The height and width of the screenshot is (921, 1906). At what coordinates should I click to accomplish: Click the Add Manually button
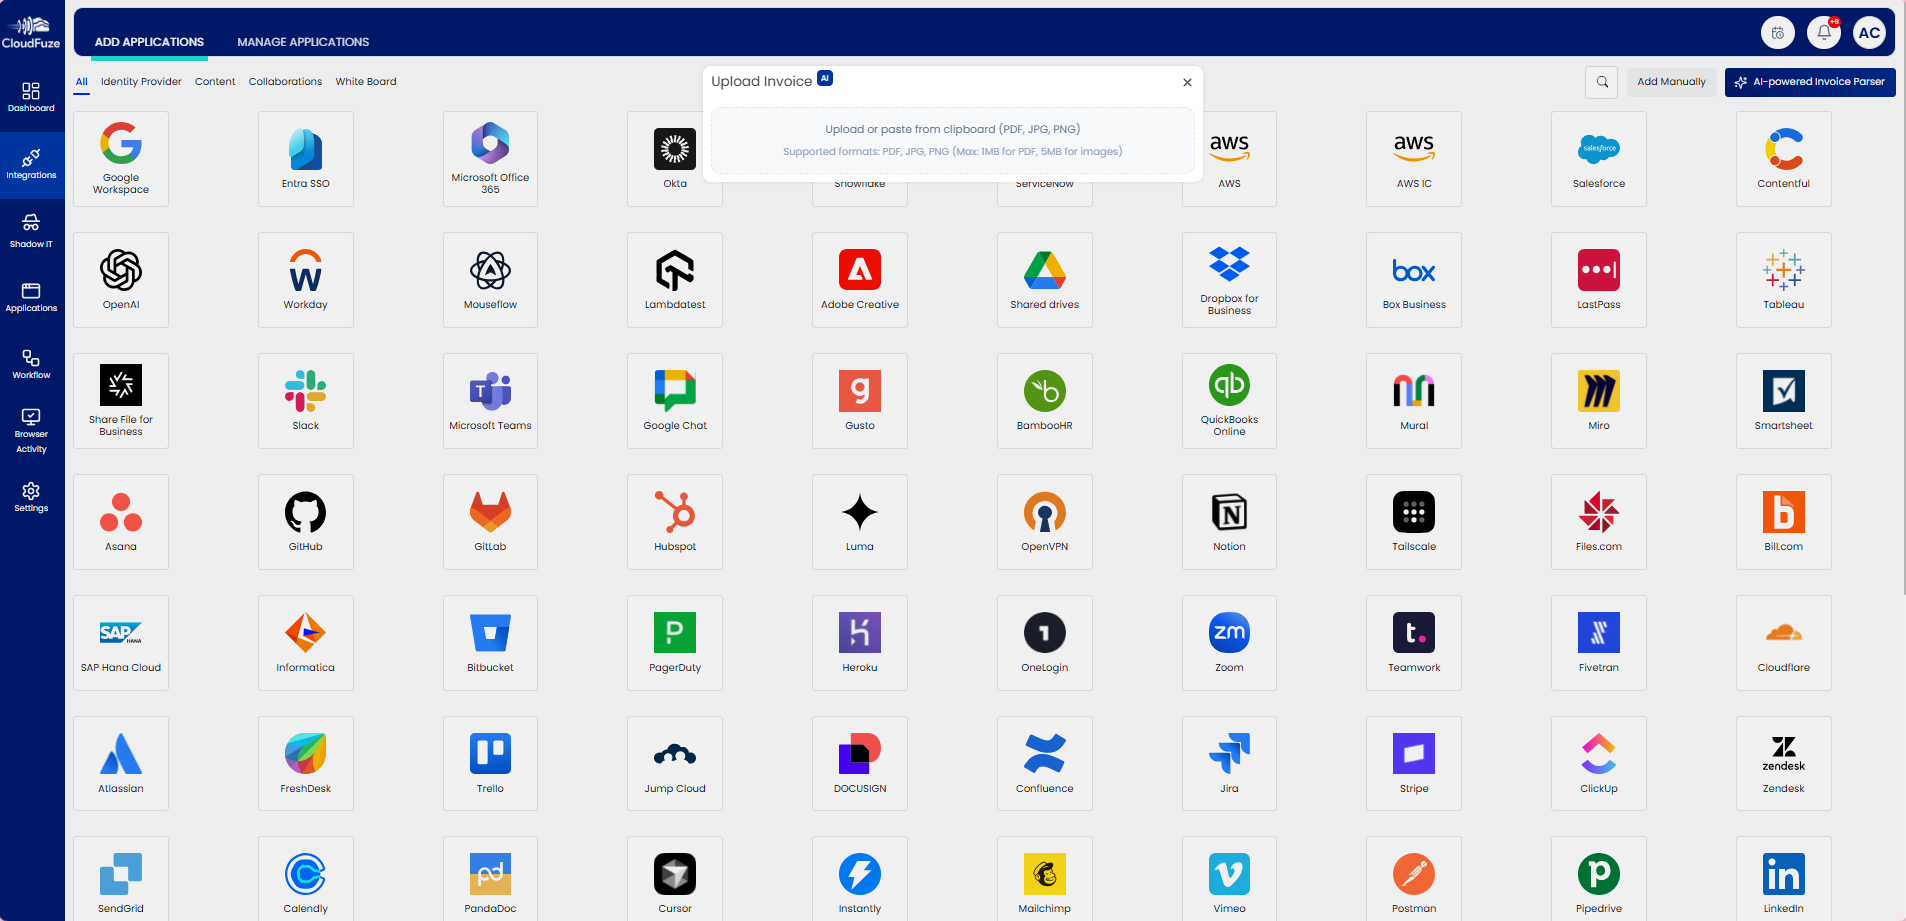point(1671,82)
